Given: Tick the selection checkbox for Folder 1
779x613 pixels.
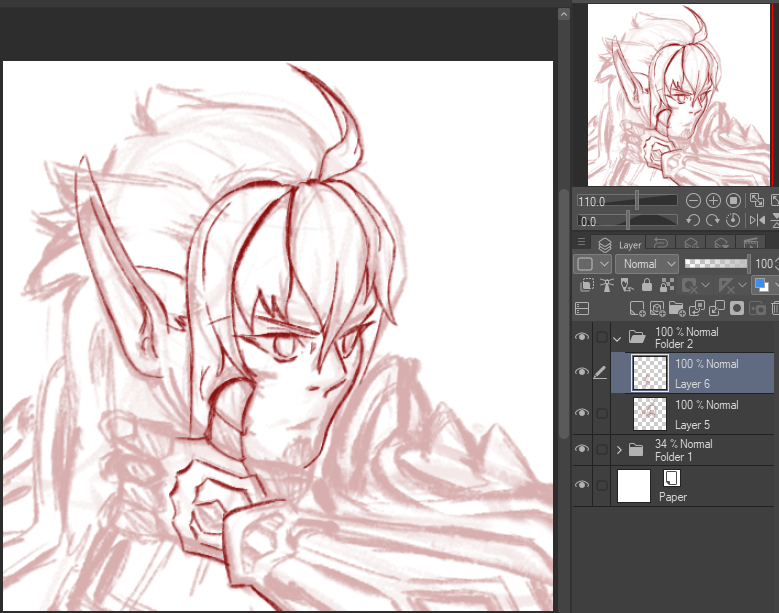Looking at the screenshot, I should (602, 449).
